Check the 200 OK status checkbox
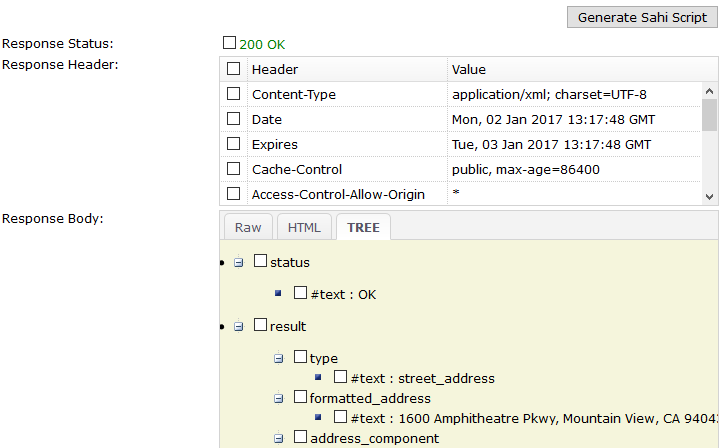This screenshot has width=726, height=448. [230, 43]
